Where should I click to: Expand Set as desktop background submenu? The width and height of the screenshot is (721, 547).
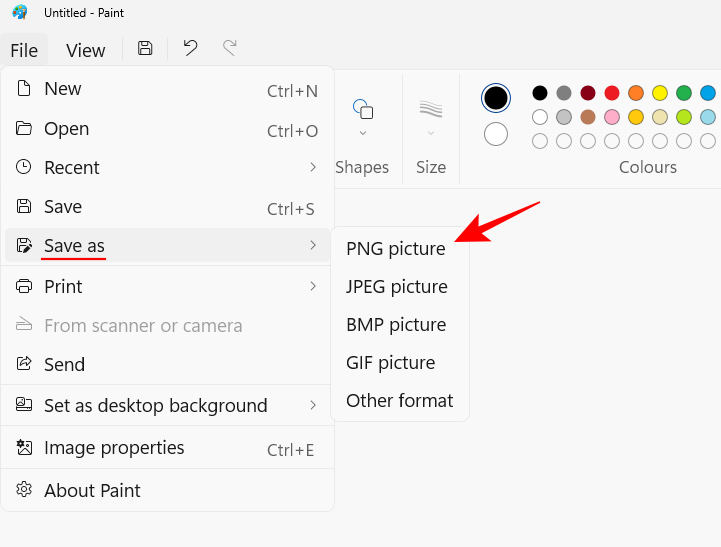click(x=313, y=405)
